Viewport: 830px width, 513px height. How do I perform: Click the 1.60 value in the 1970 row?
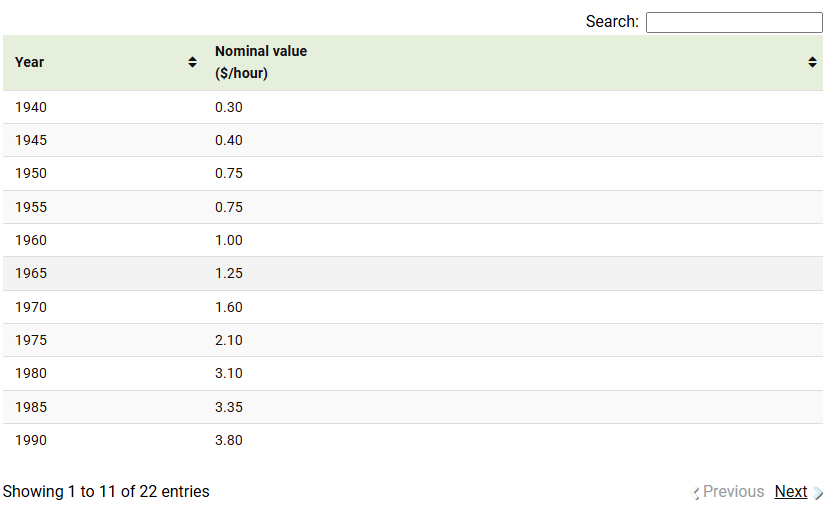pos(229,307)
